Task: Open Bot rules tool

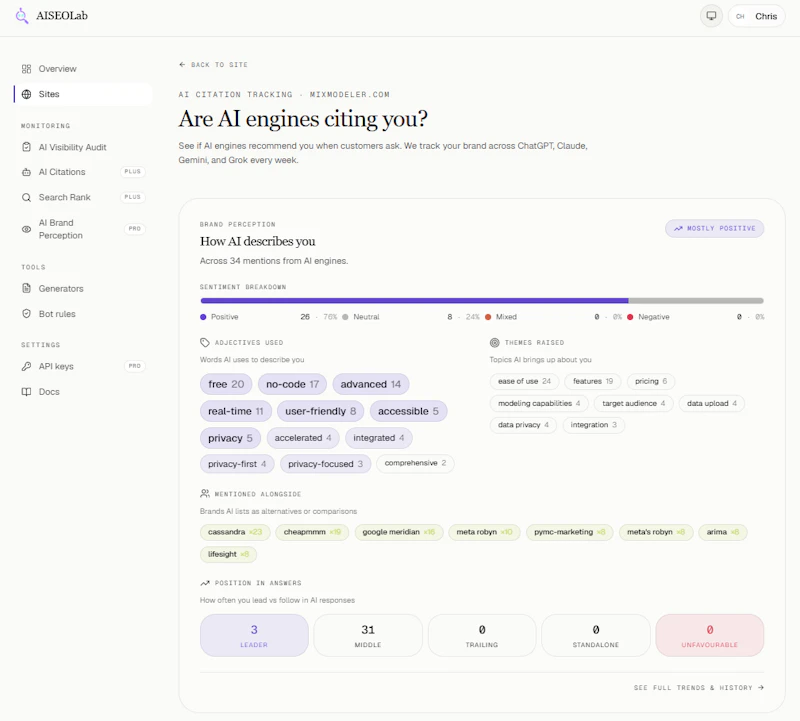Action: pyautogui.click(x=83, y=314)
